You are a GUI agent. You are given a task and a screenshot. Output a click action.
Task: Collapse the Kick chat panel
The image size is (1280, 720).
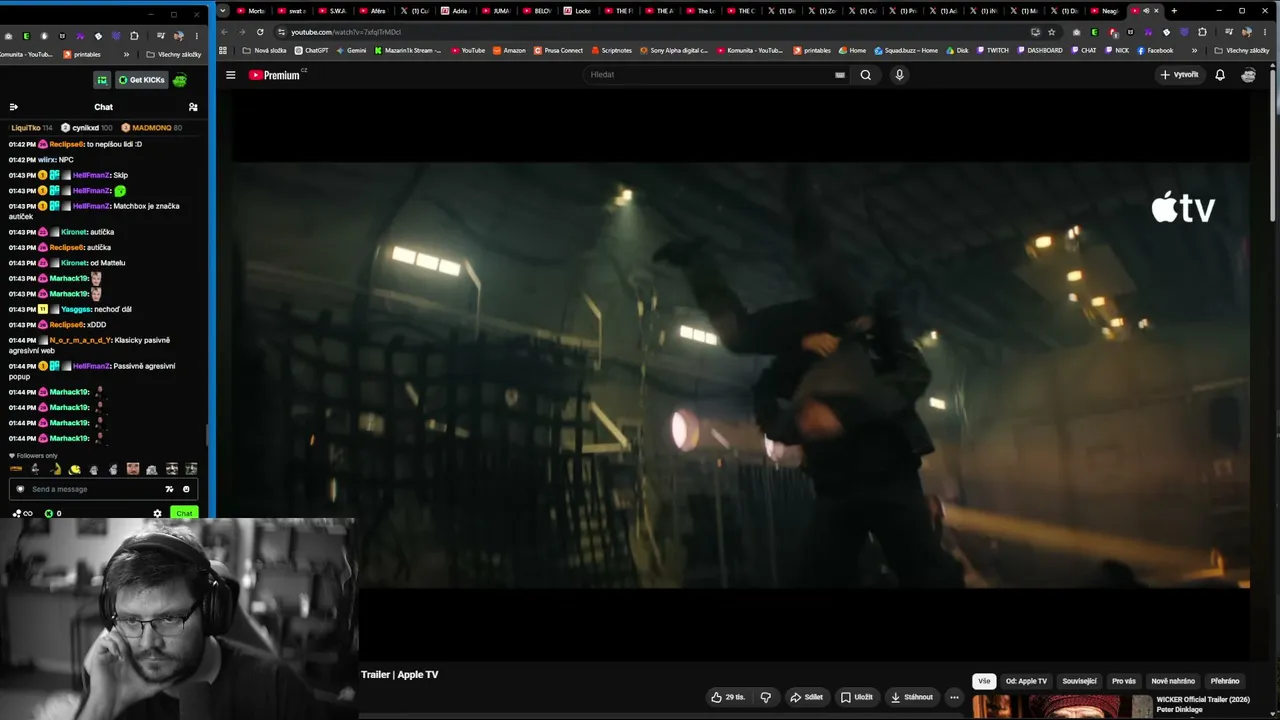14,107
